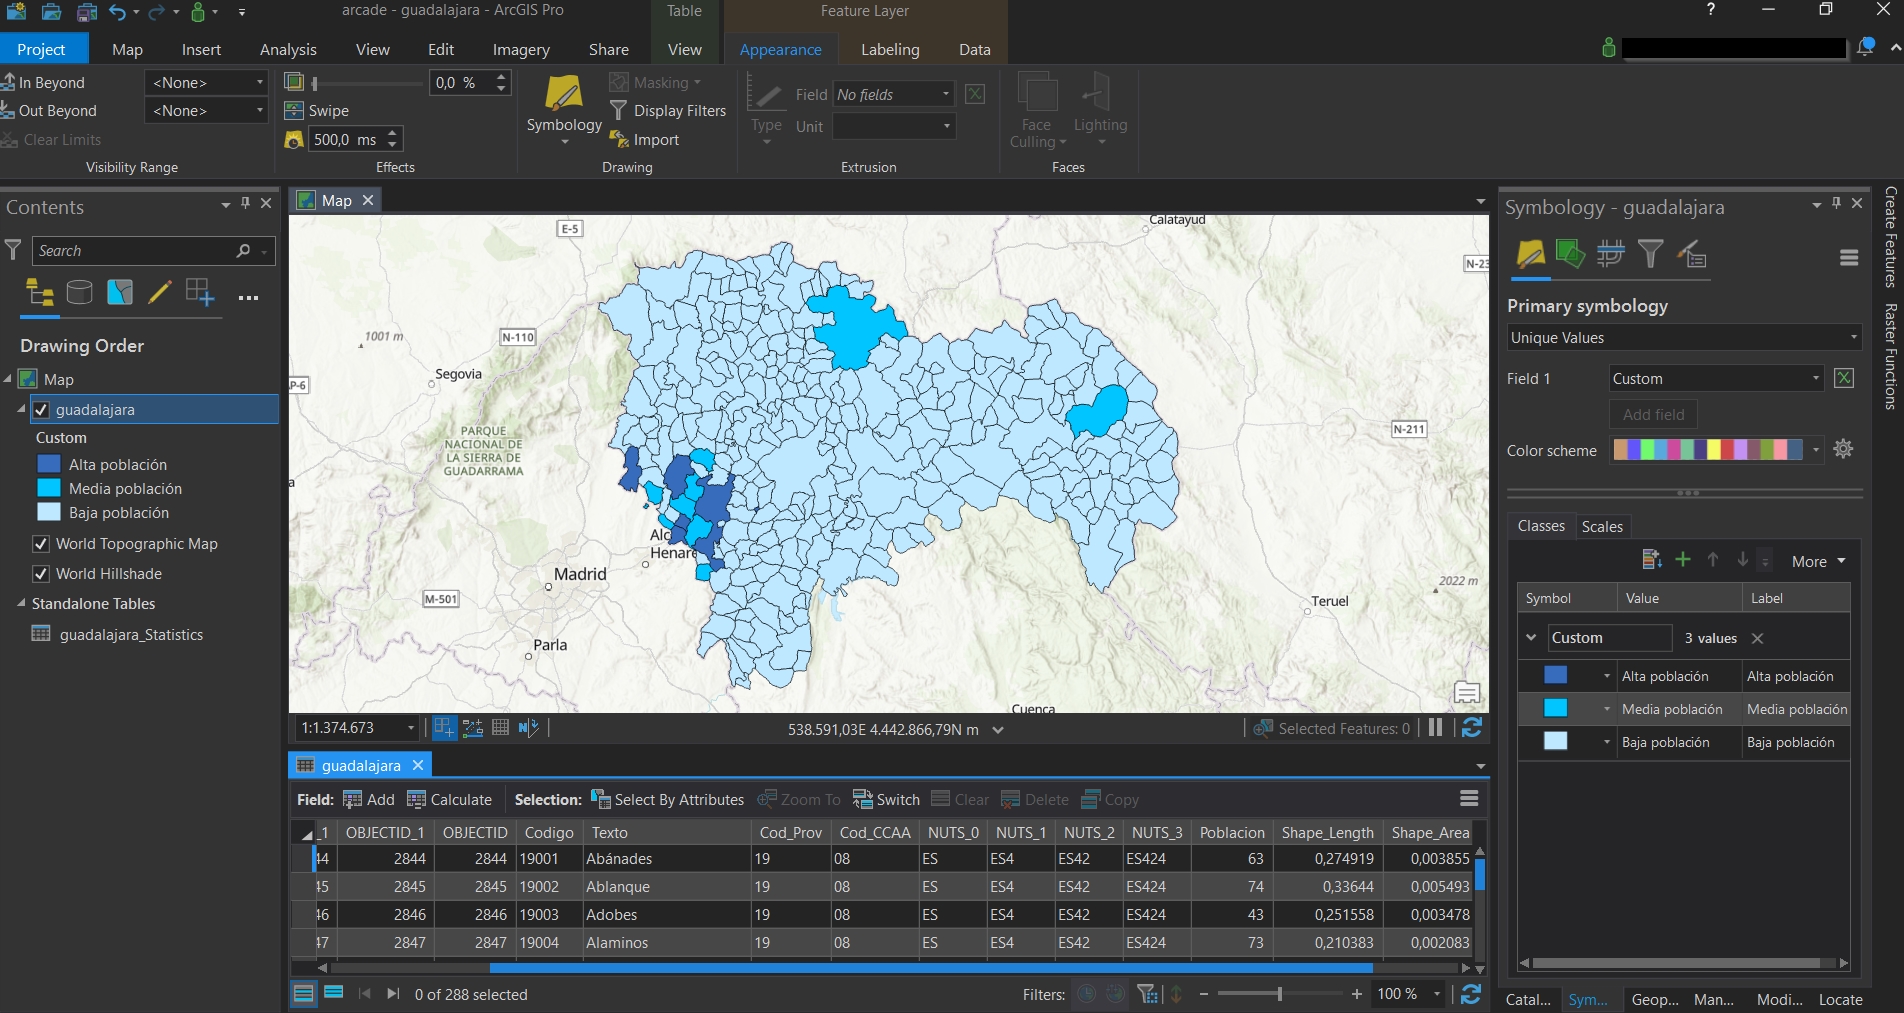Select the Select By Attributes icon
1904x1013 pixels.
click(x=601, y=799)
